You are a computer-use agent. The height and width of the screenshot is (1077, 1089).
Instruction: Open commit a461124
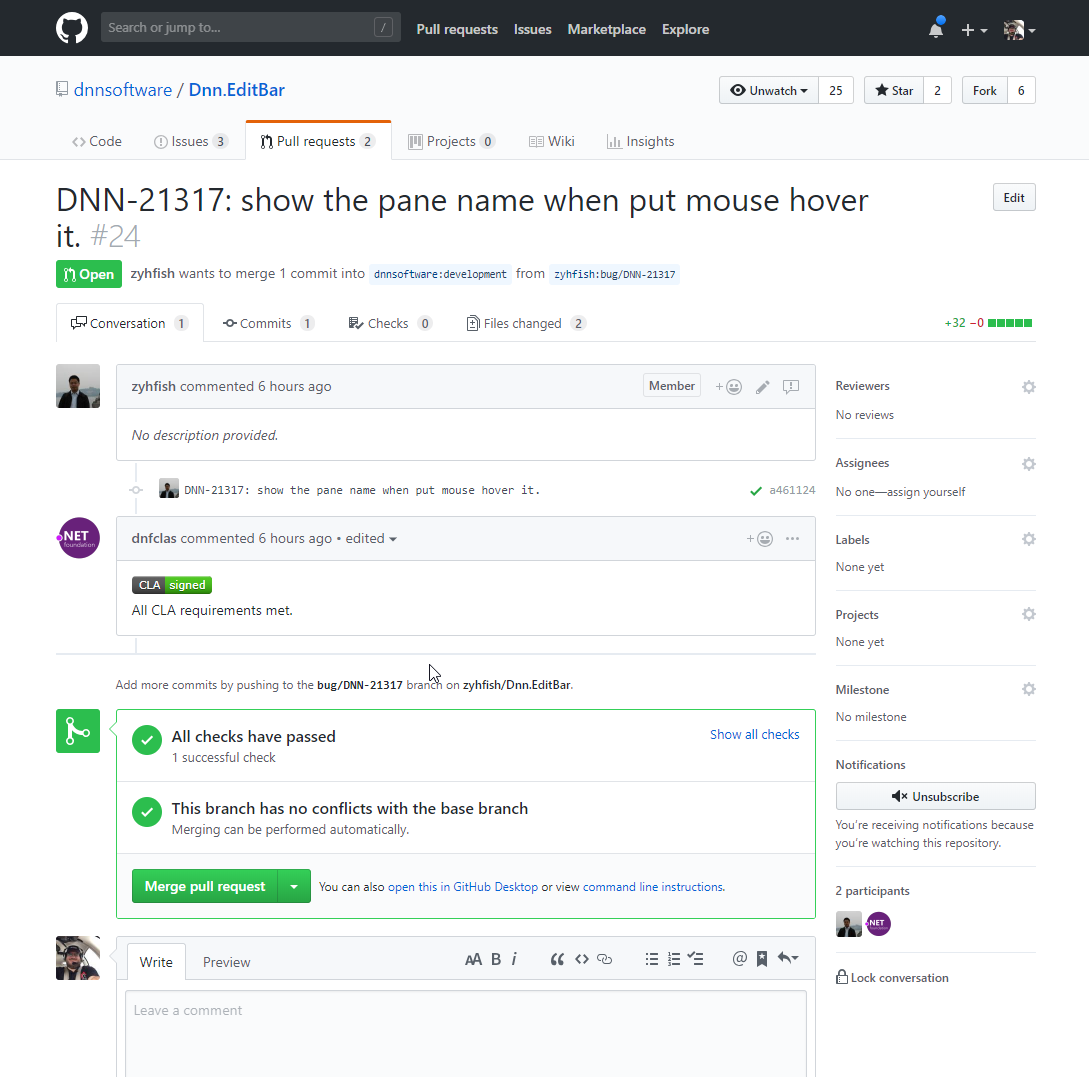(x=792, y=490)
